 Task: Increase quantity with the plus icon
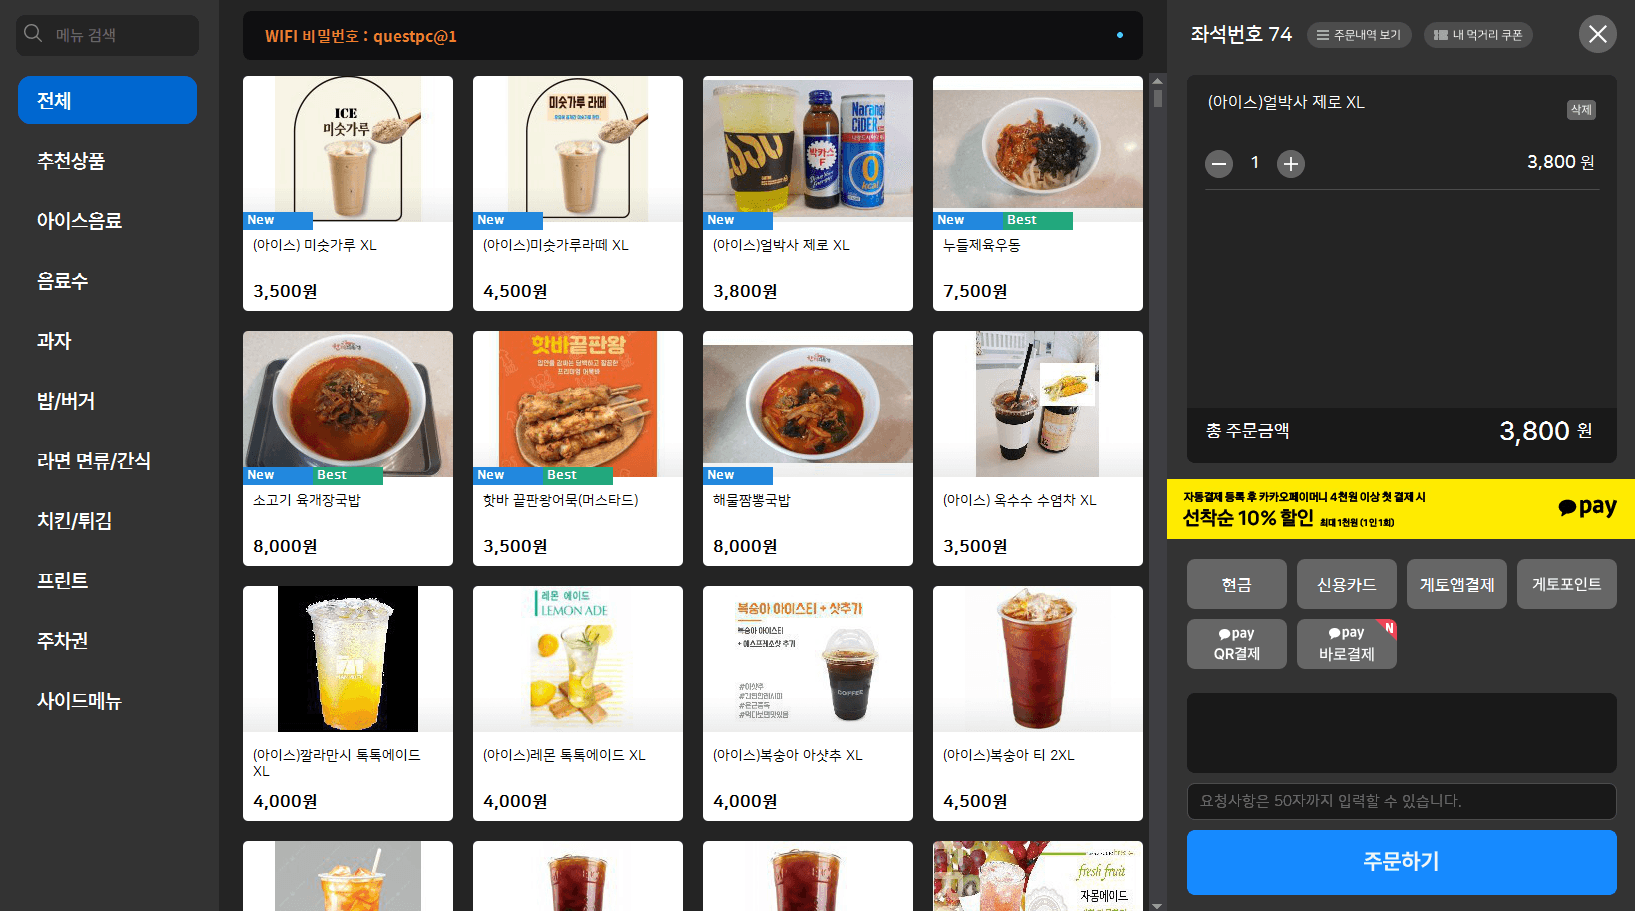click(1291, 164)
